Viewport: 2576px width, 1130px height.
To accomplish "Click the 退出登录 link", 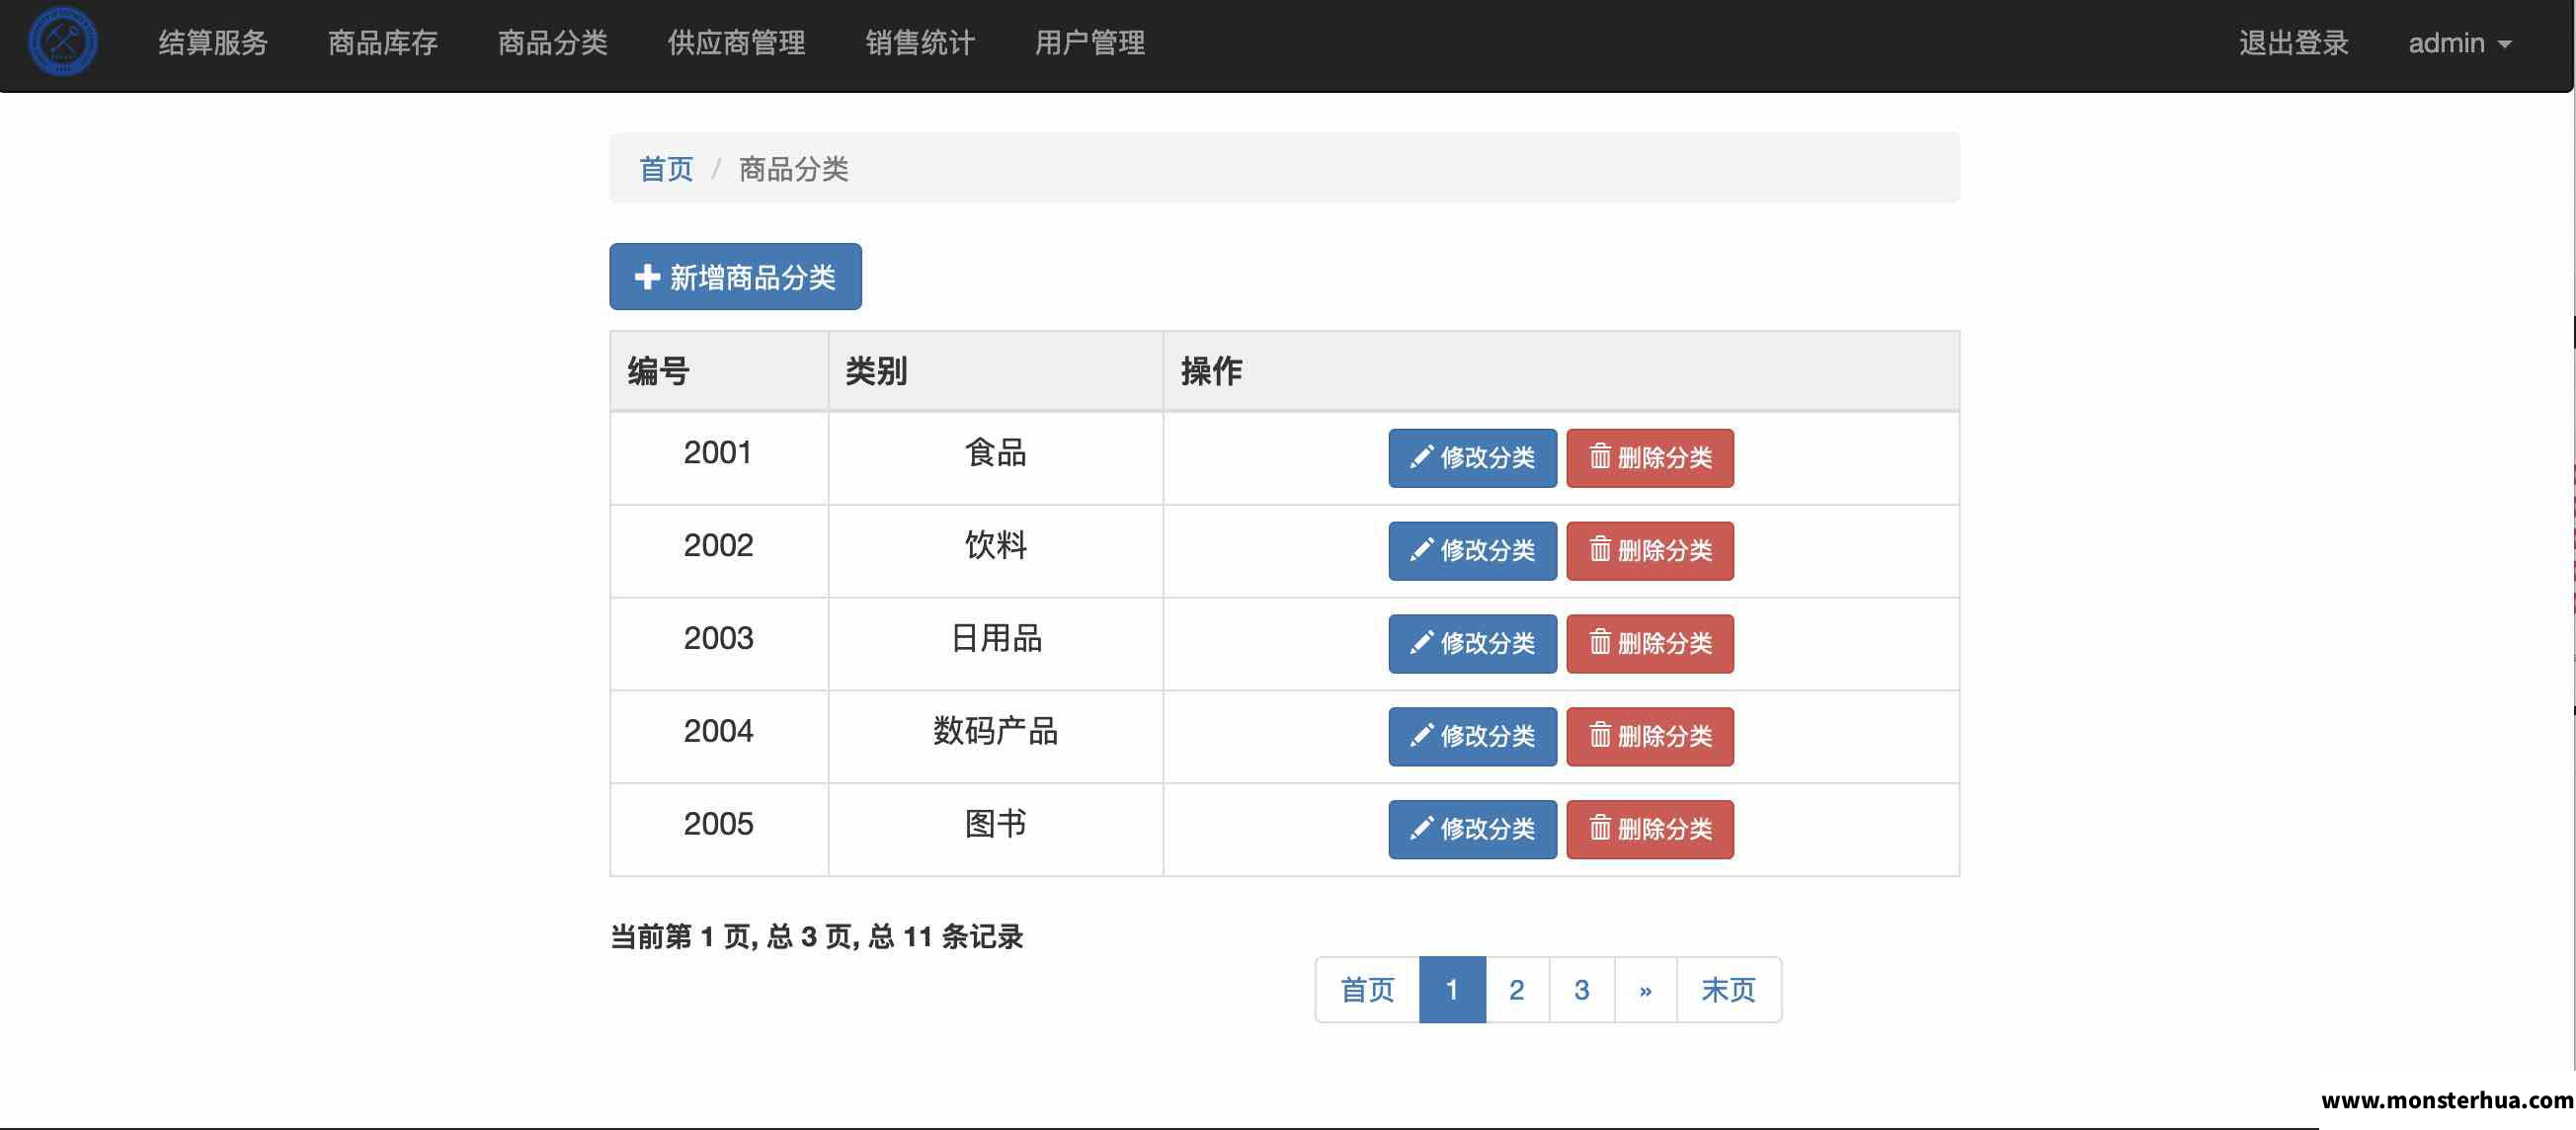I will (2293, 43).
